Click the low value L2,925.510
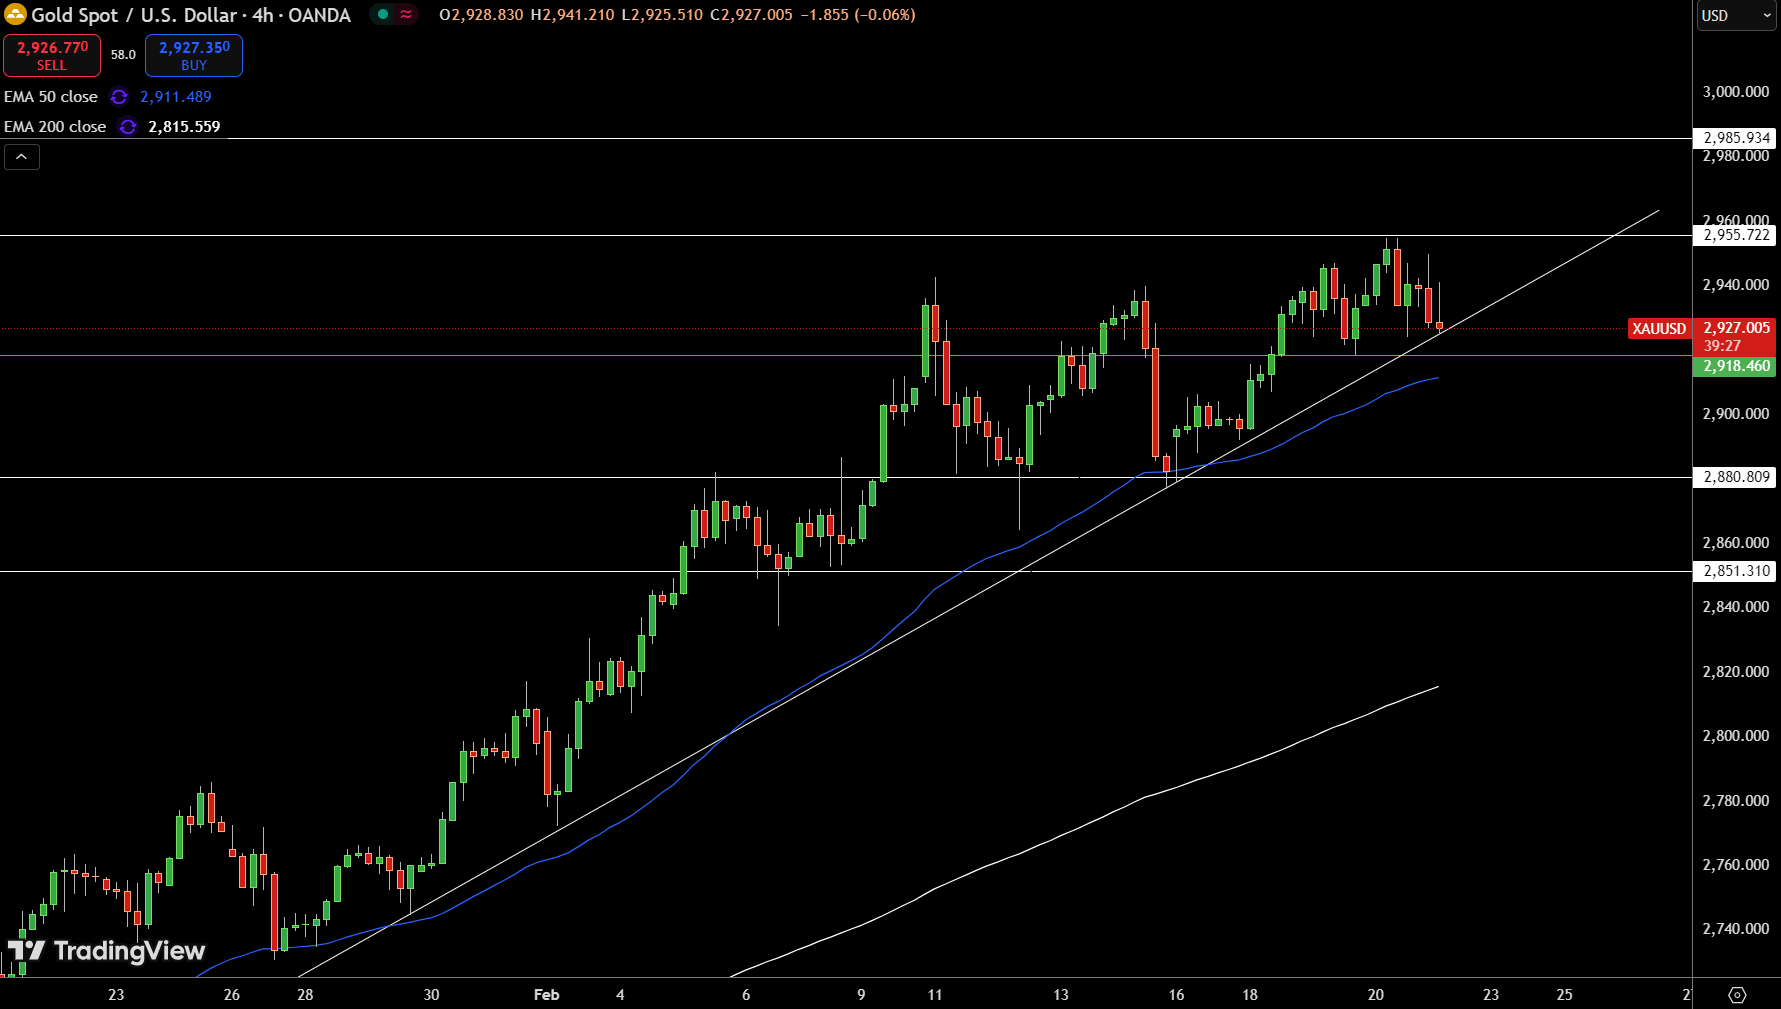1781x1009 pixels. tap(662, 15)
